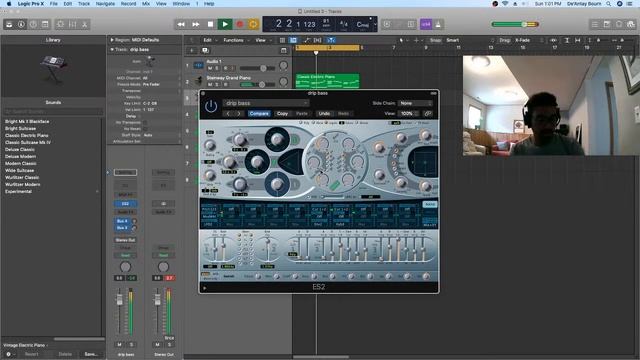This screenshot has height=360, width=640.
Task: Select the Classic Electric Piano green region
Action: tap(327, 81)
